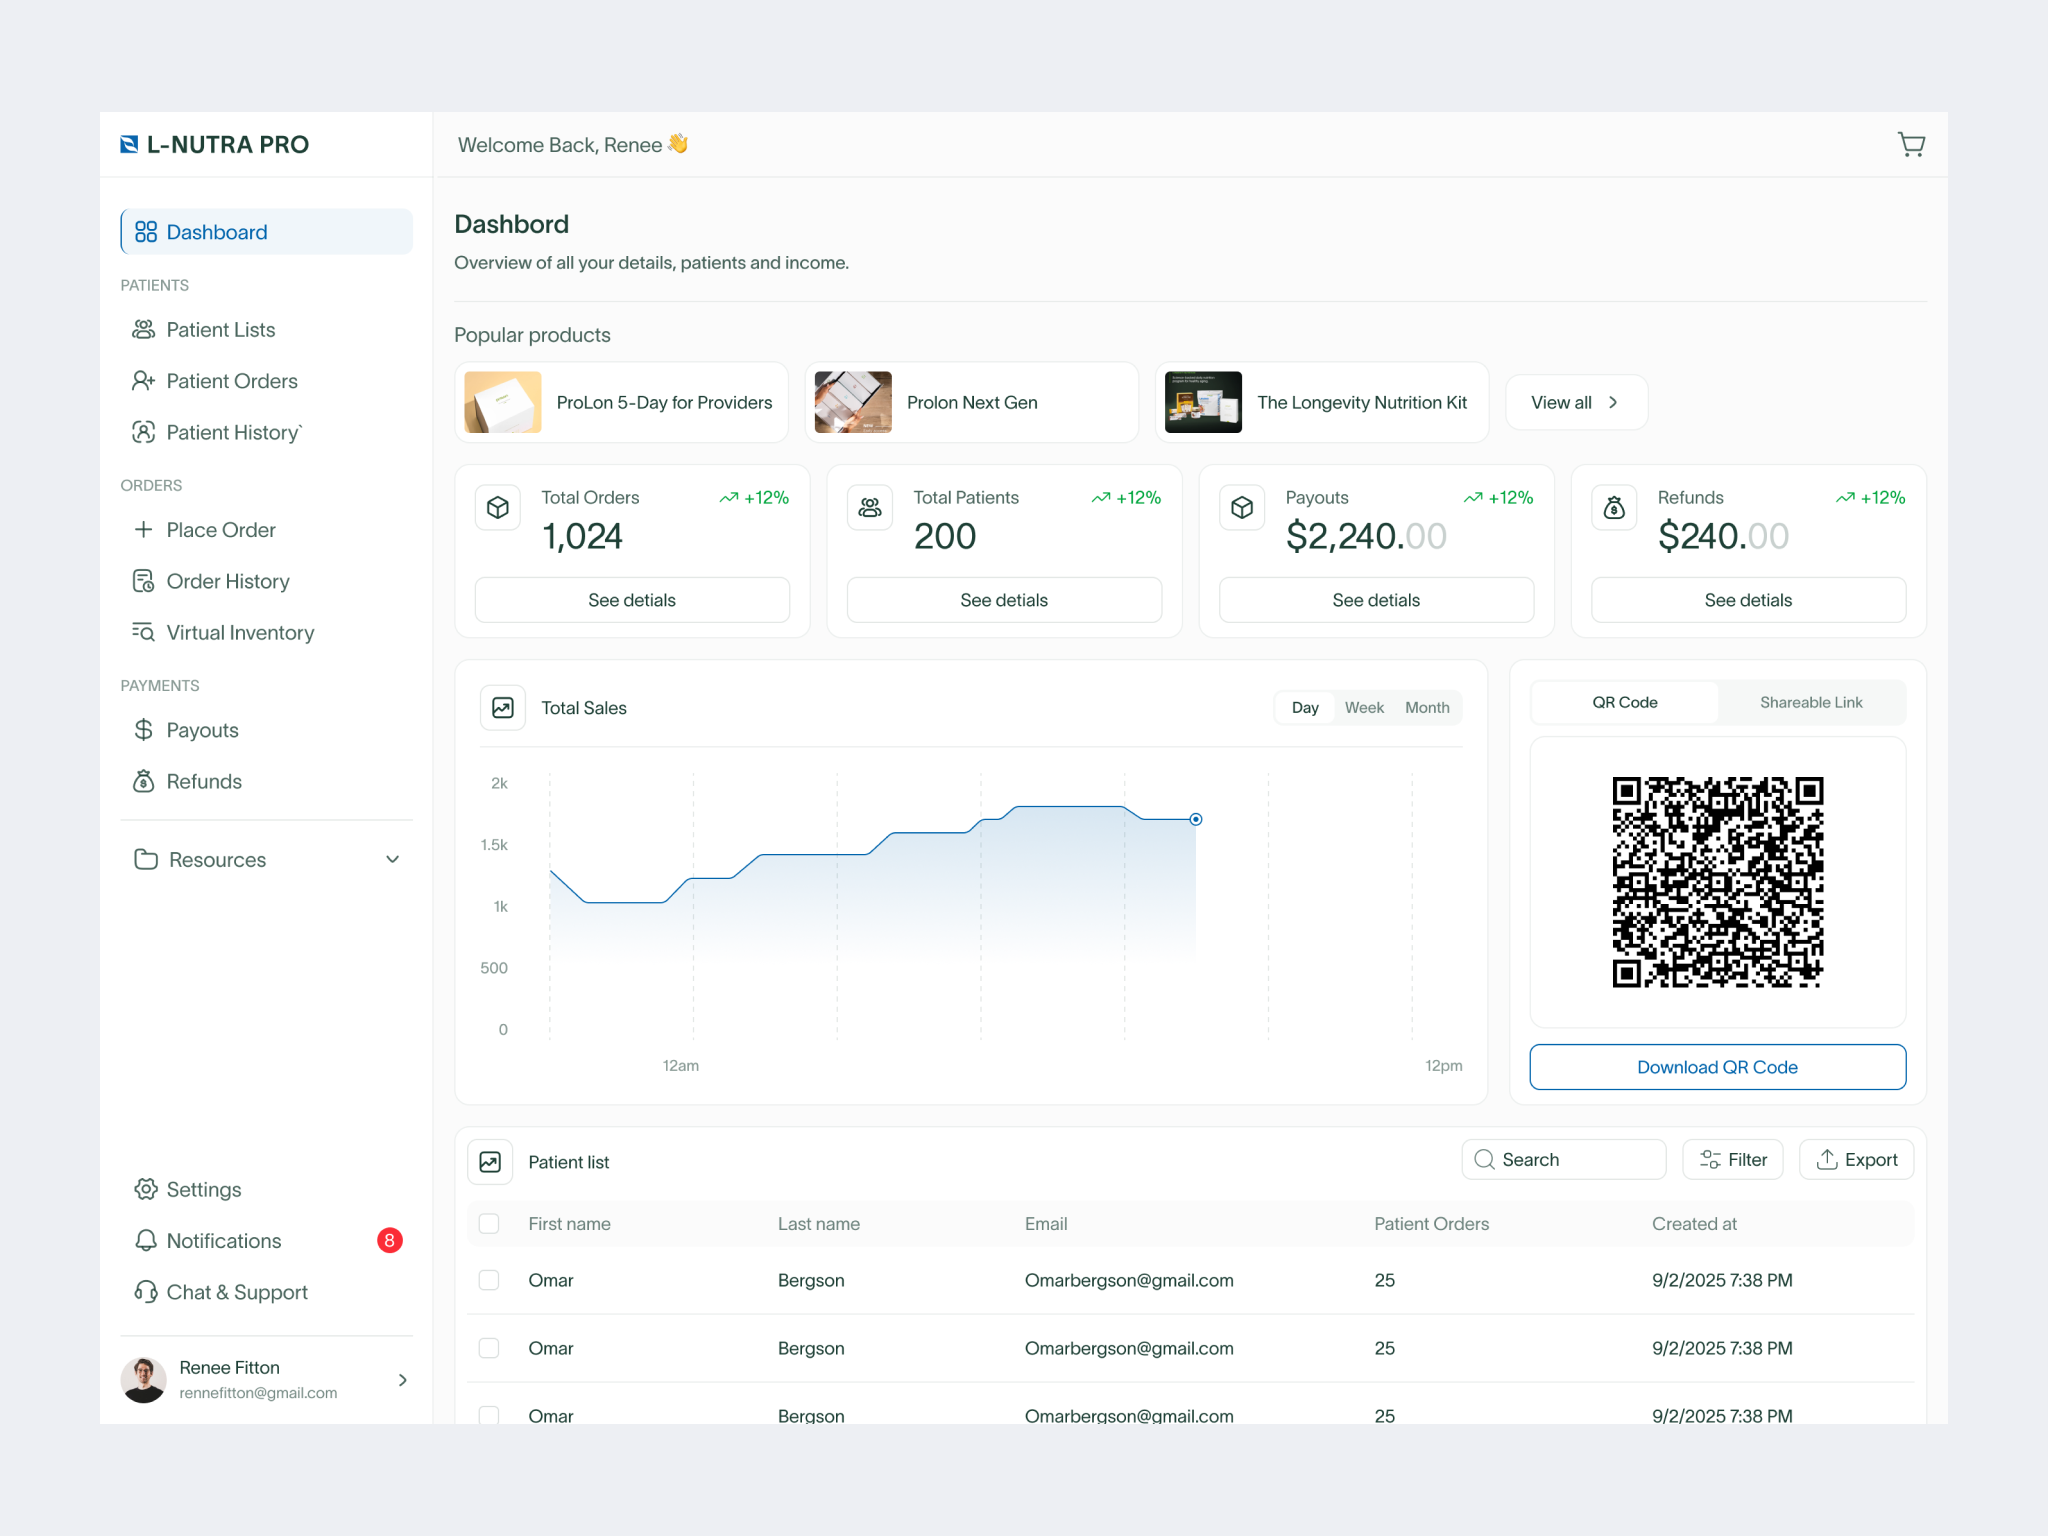
Task: Select the Month tab on Total Sales
Action: [x=1427, y=707]
